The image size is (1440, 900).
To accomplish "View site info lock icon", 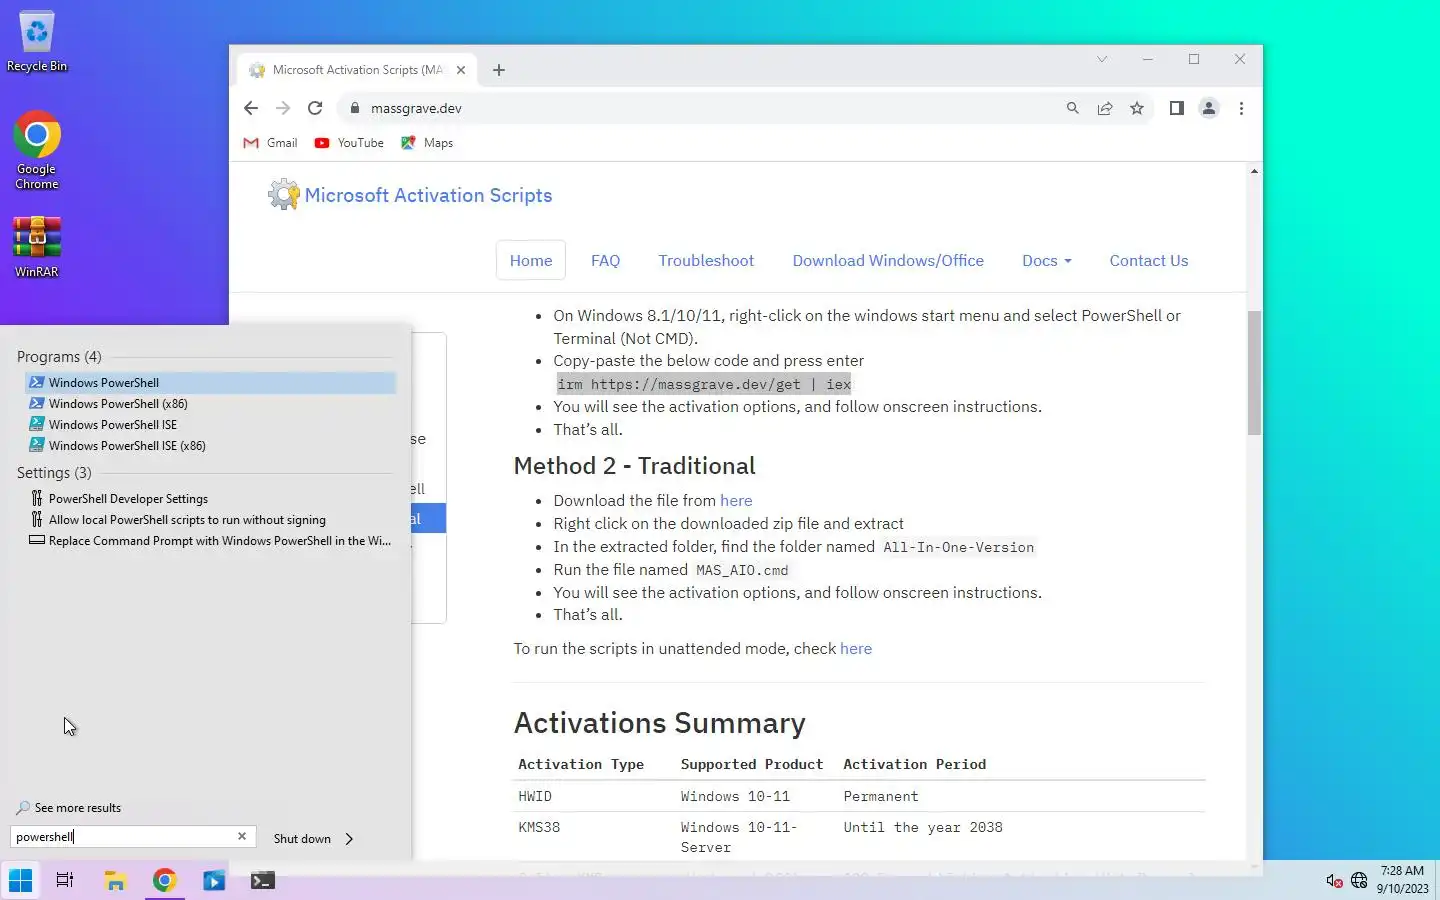I will [354, 108].
